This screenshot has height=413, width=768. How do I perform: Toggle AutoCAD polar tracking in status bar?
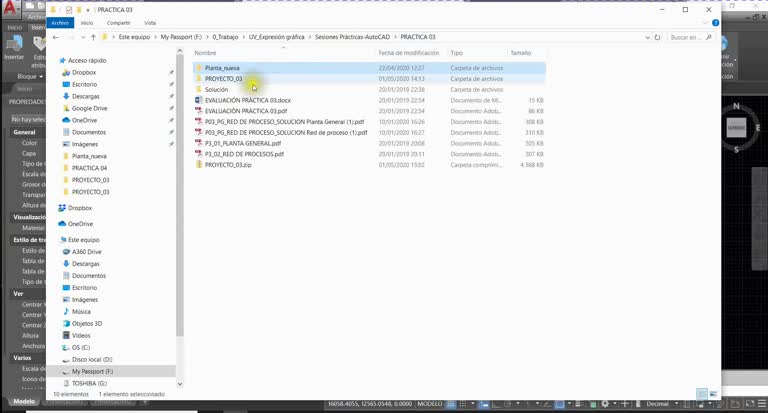[508, 404]
